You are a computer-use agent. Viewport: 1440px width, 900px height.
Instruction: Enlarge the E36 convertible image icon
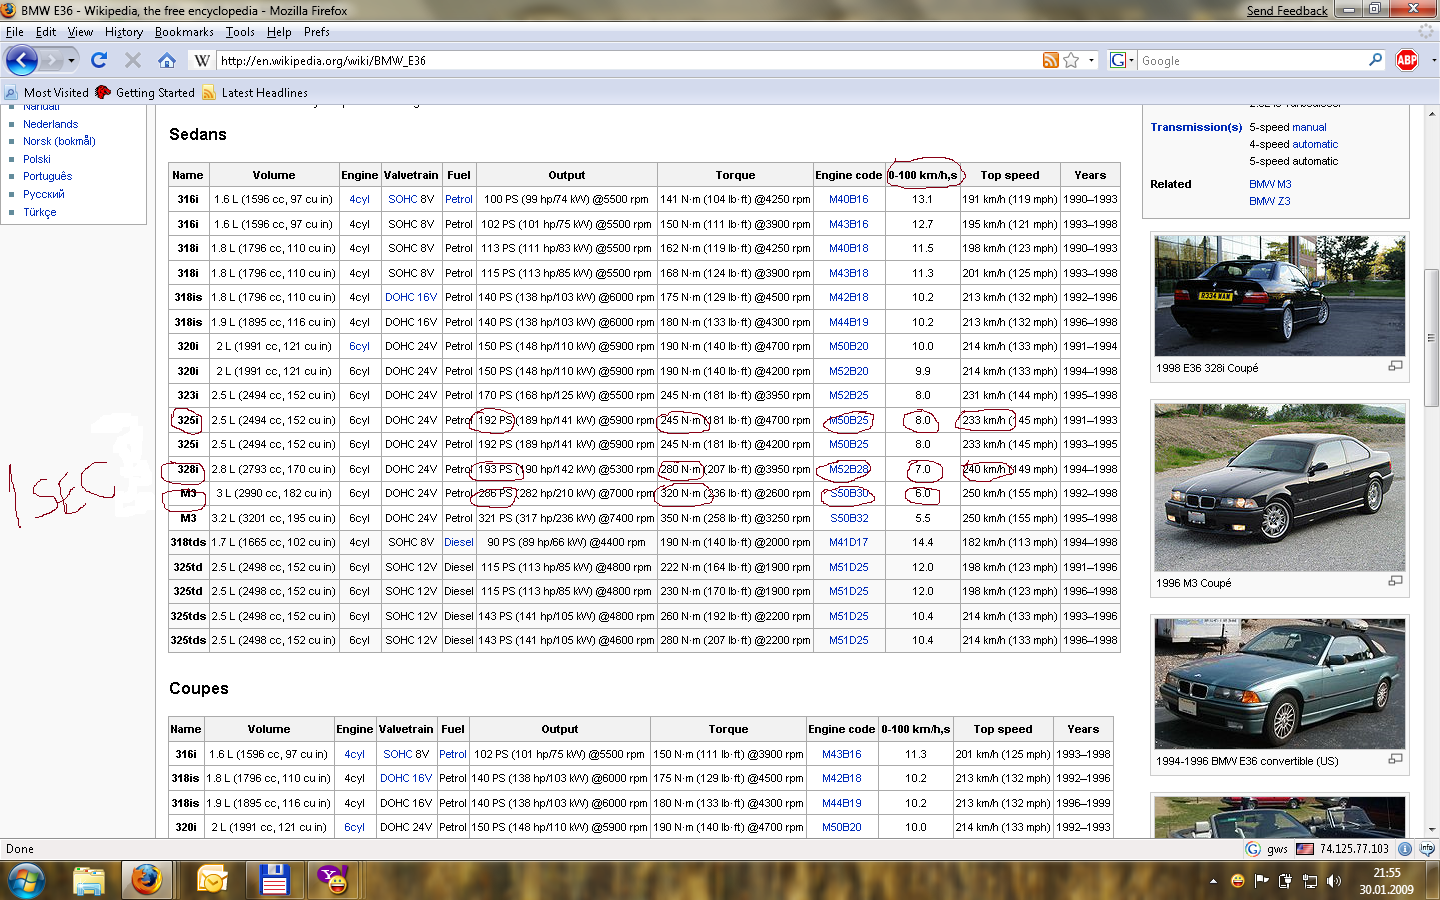pyautogui.click(x=1395, y=759)
